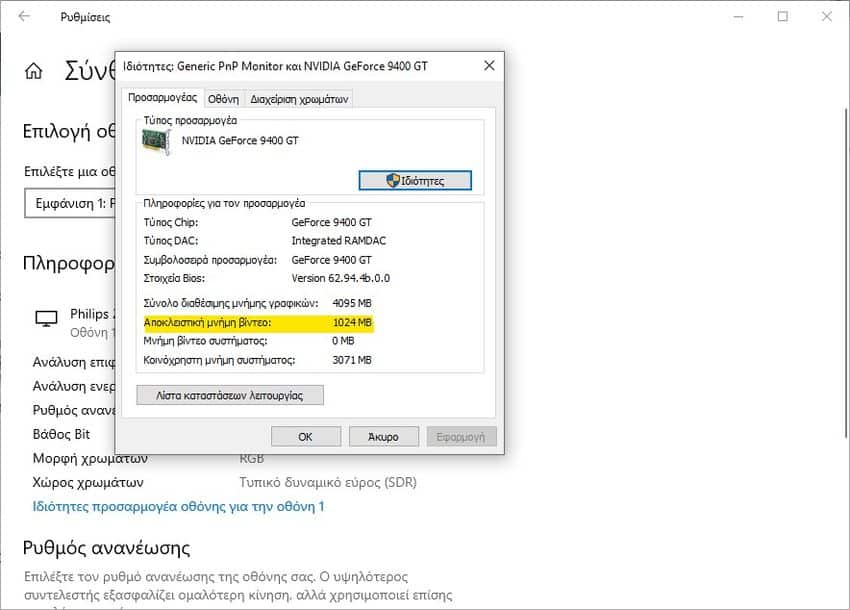Select the highlighted dedicated video memory row
This screenshot has width=850, height=610.
click(x=259, y=323)
